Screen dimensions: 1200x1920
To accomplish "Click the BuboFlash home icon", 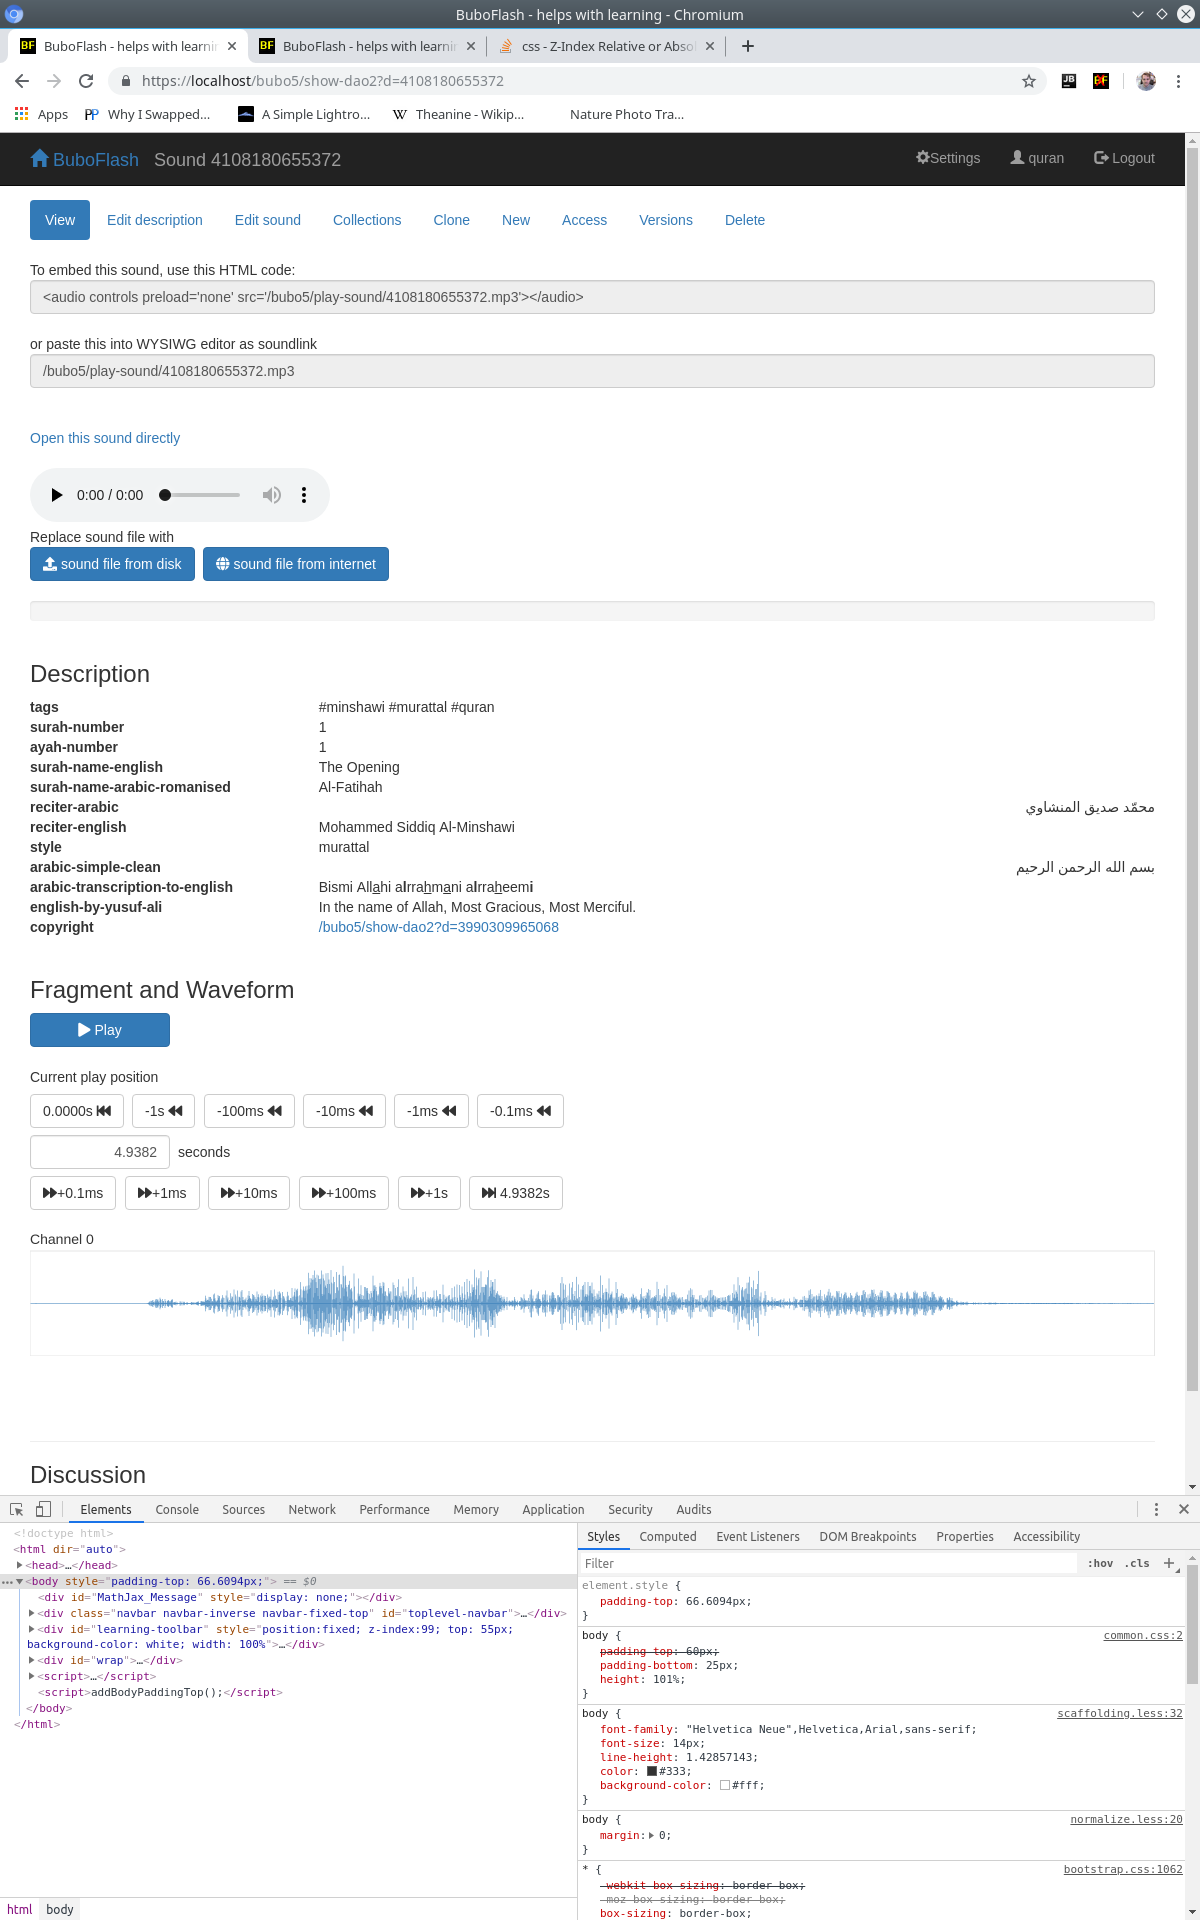I will tap(40, 158).
